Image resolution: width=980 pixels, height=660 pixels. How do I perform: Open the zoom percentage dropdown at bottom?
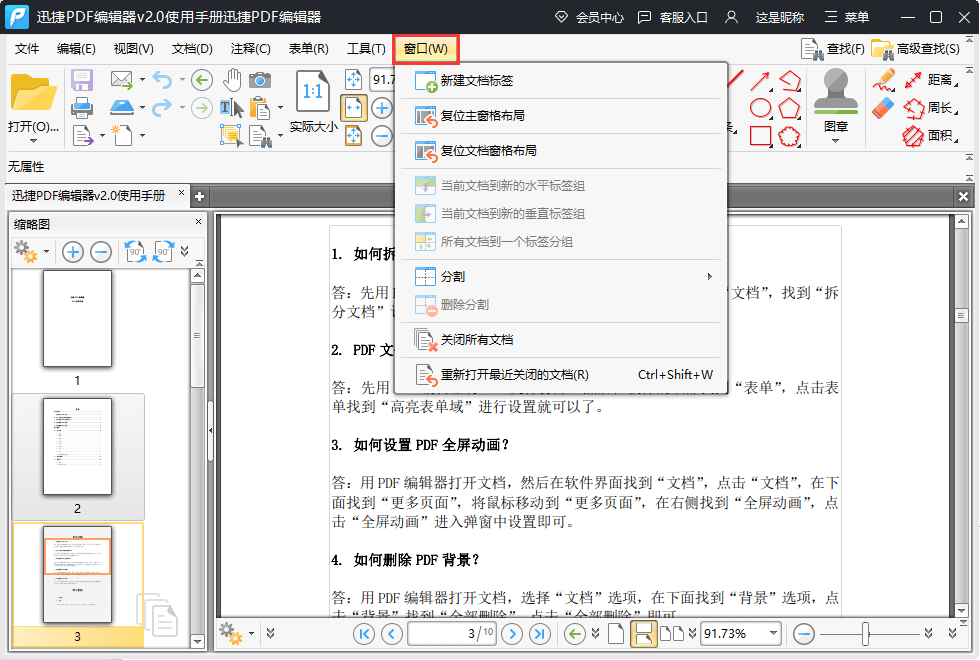coord(773,633)
